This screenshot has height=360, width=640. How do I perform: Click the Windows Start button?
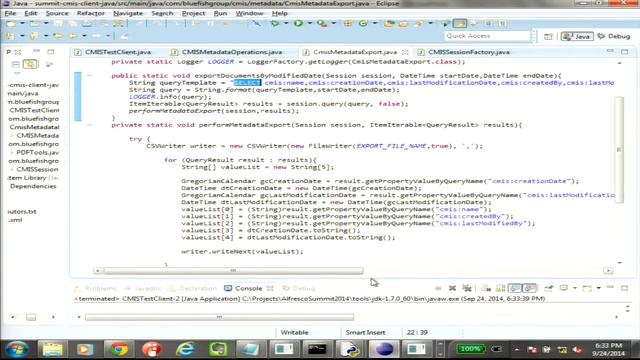click(x=17, y=349)
